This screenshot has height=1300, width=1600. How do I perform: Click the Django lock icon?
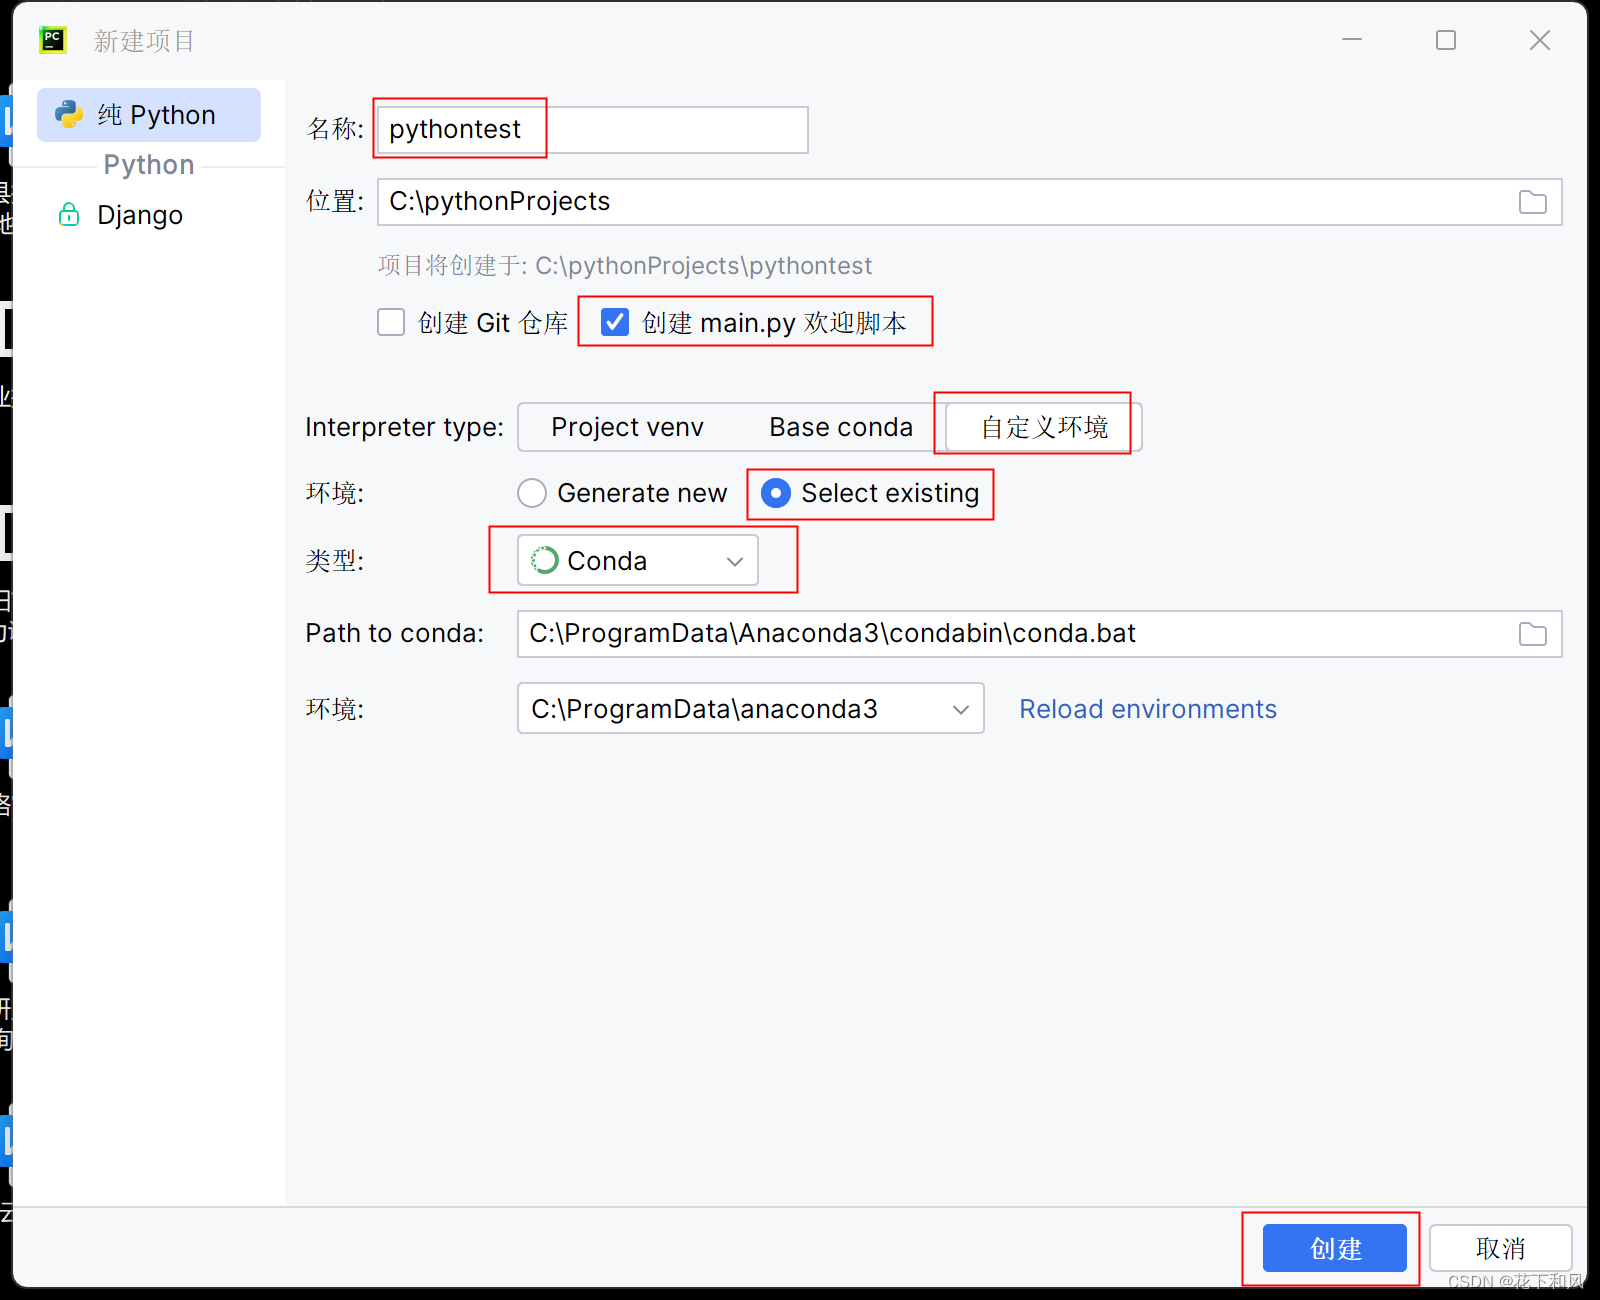(69, 214)
